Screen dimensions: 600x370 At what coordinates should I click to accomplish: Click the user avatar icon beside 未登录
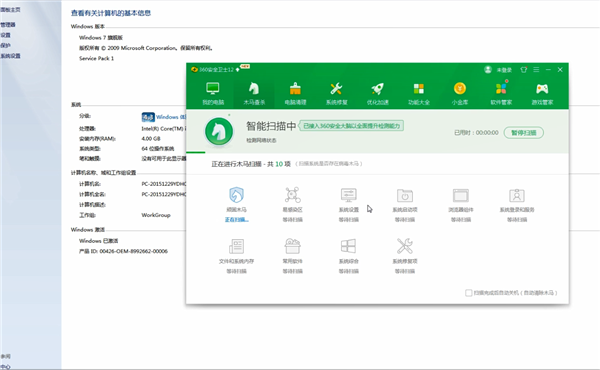(x=488, y=70)
